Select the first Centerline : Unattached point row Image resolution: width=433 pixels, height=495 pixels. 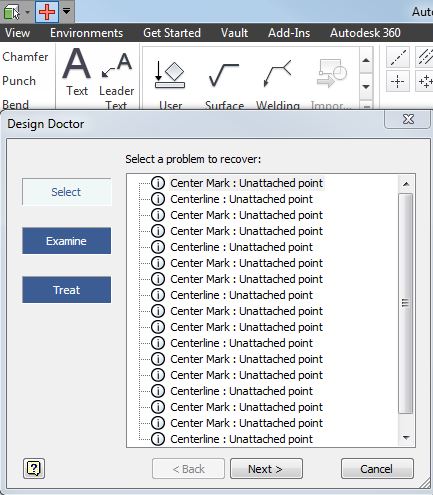pyautogui.click(x=242, y=199)
